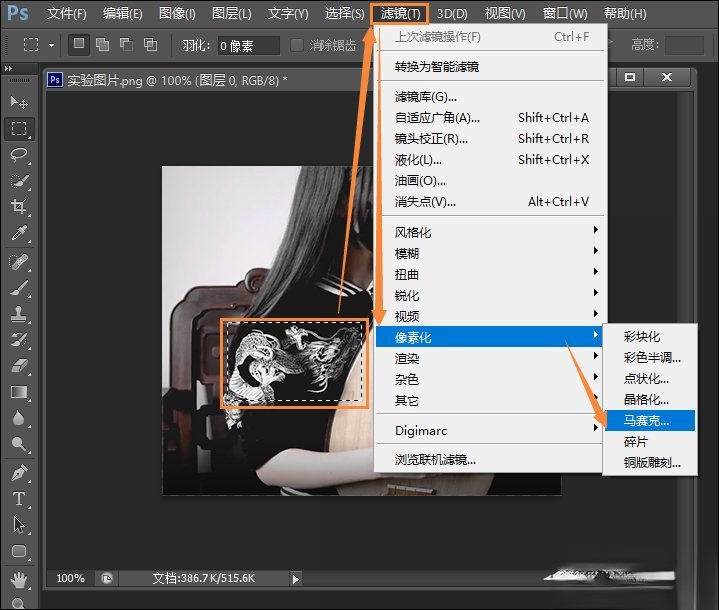Screen dimensions: 719x610
Task: Select the Dodge tool
Action: click(19, 444)
